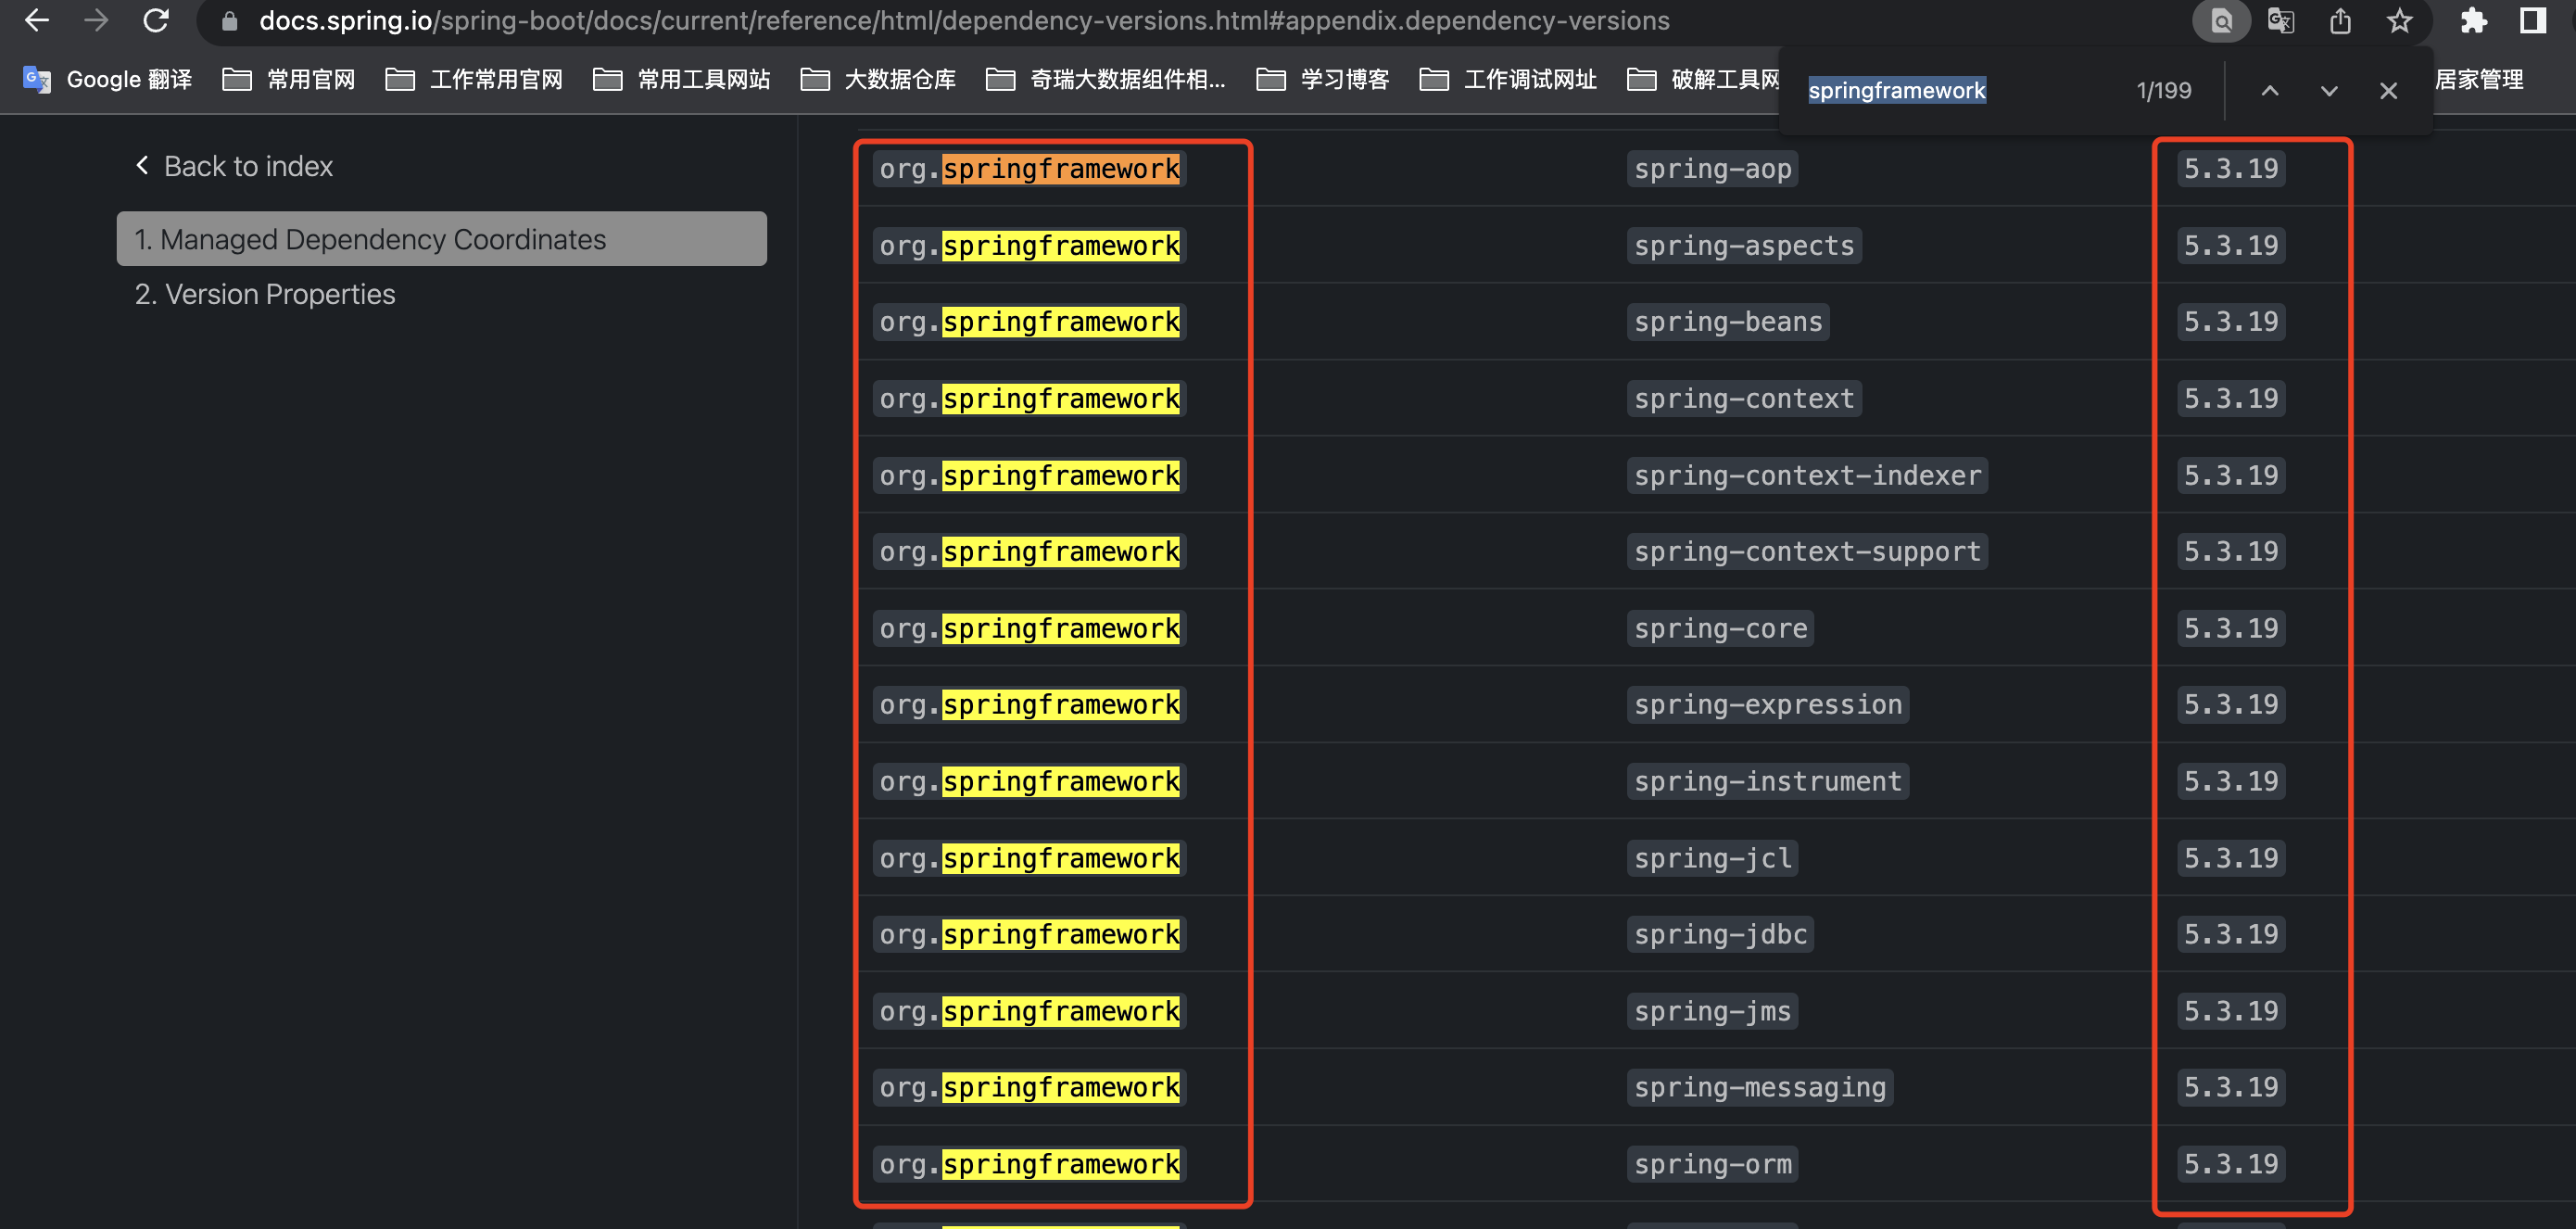Jump to next find result
Image resolution: width=2576 pixels, height=1229 pixels.
2329,91
